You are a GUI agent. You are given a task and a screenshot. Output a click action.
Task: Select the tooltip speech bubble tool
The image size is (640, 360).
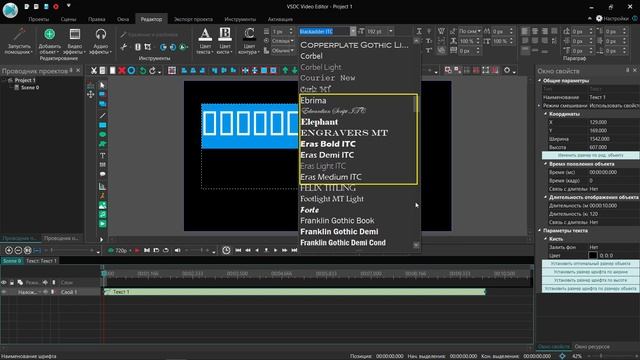point(102,174)
